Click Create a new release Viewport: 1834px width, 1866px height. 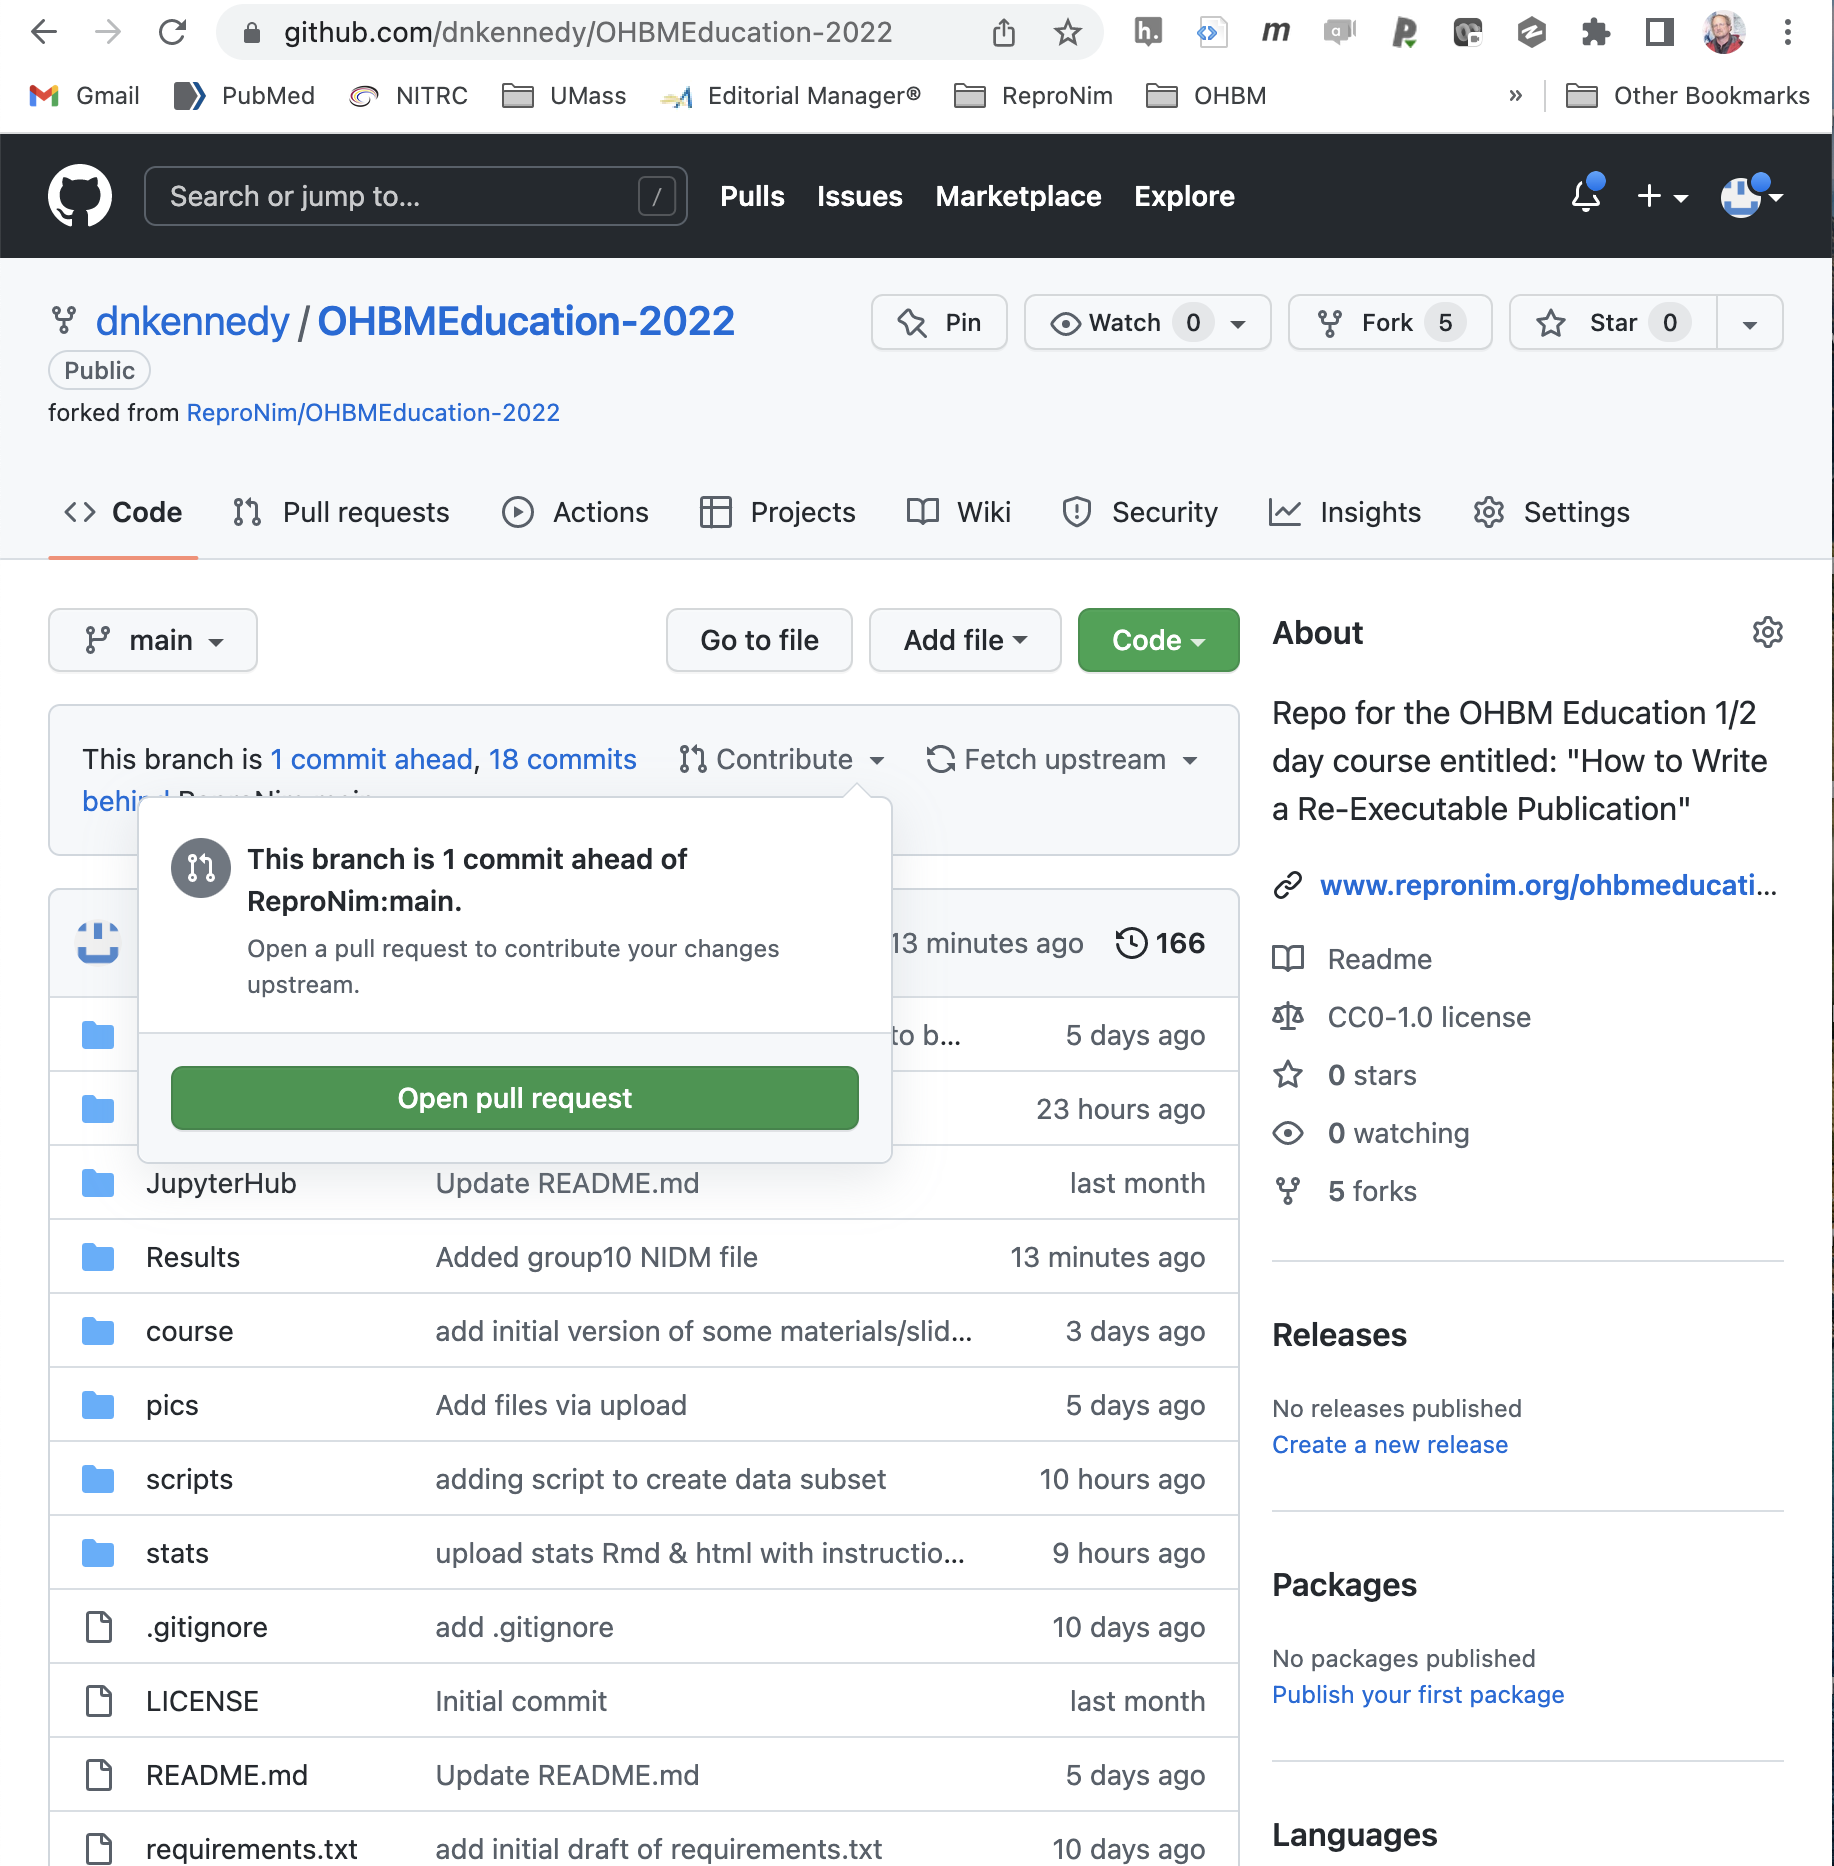pyautogui.click(x=1390, y=1445)
